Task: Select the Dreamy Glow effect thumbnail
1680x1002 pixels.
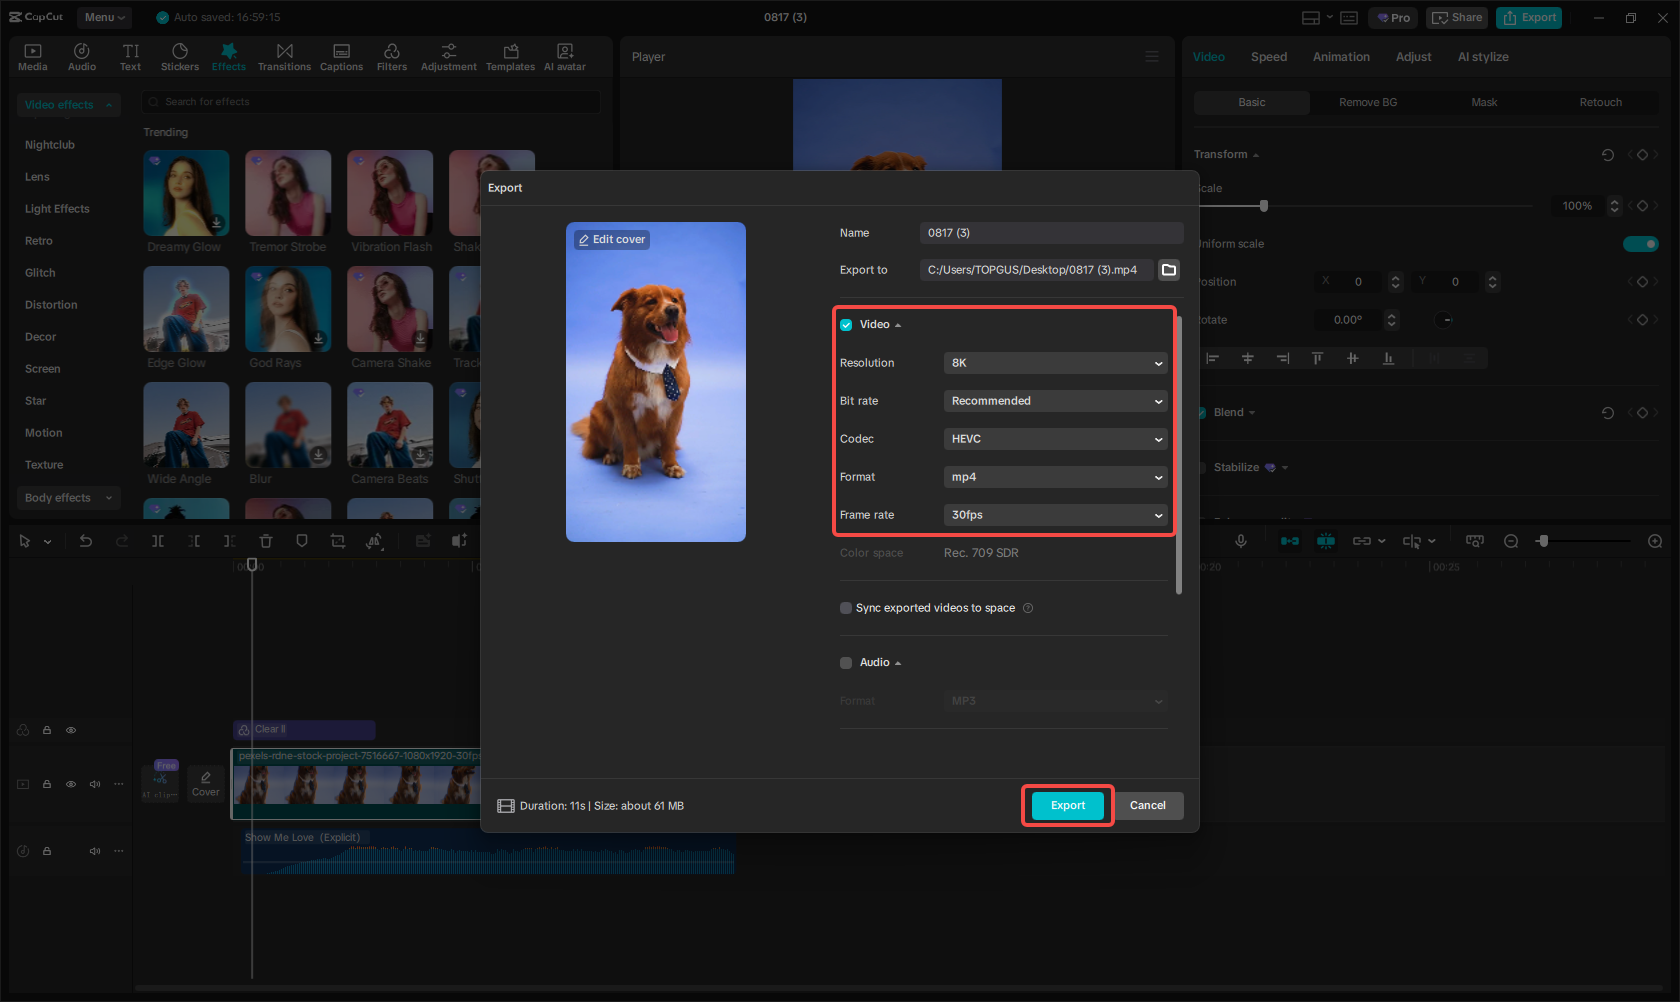Action: (186, 193)
